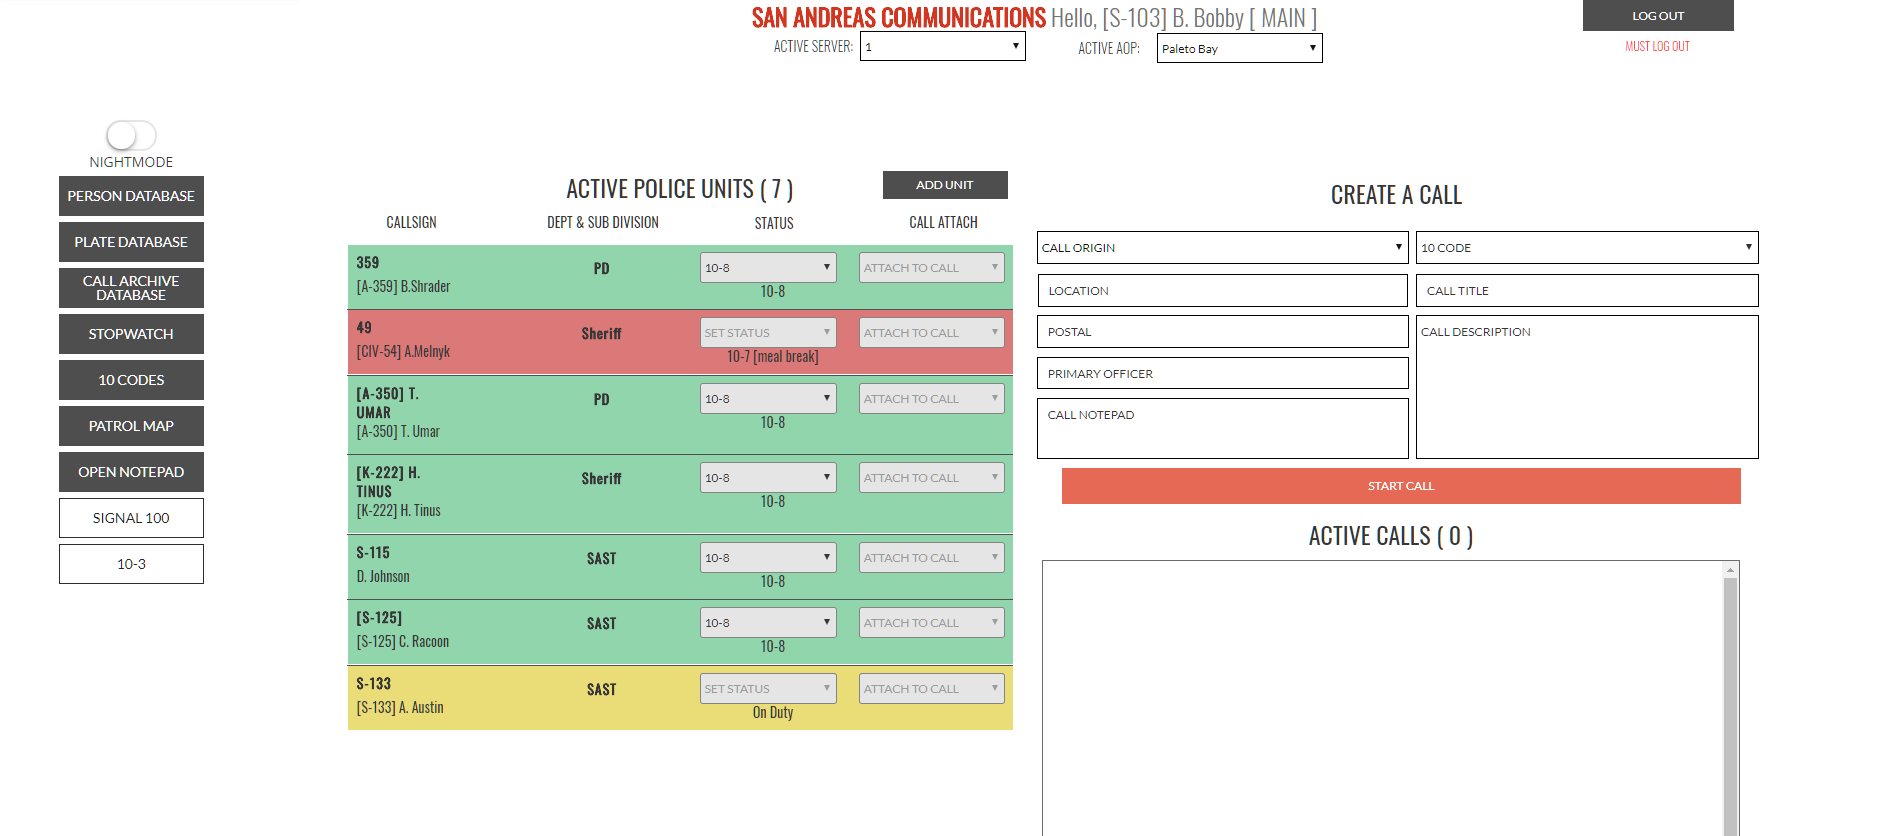Open Attach to Call for S-115
This screenshot has width=1899, height=836.
[932, 558]
